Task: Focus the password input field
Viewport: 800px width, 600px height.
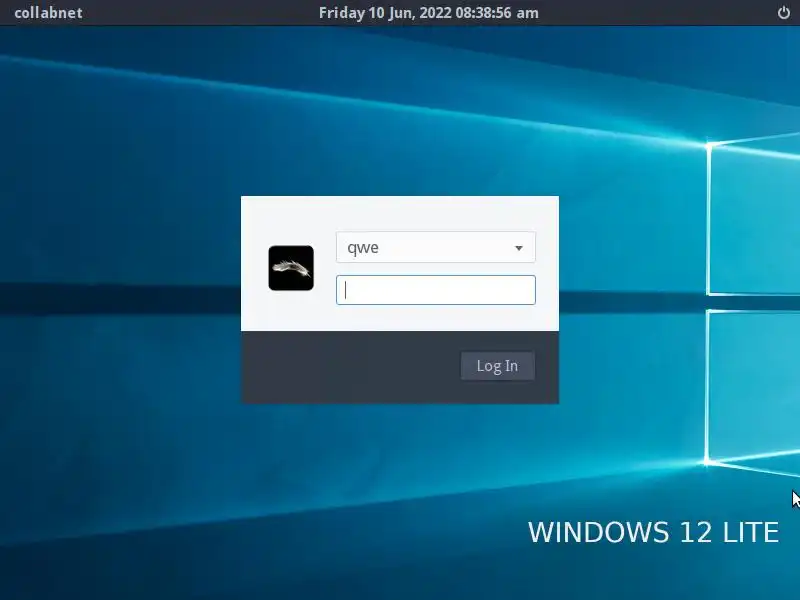Action: [x=436, y=290]
